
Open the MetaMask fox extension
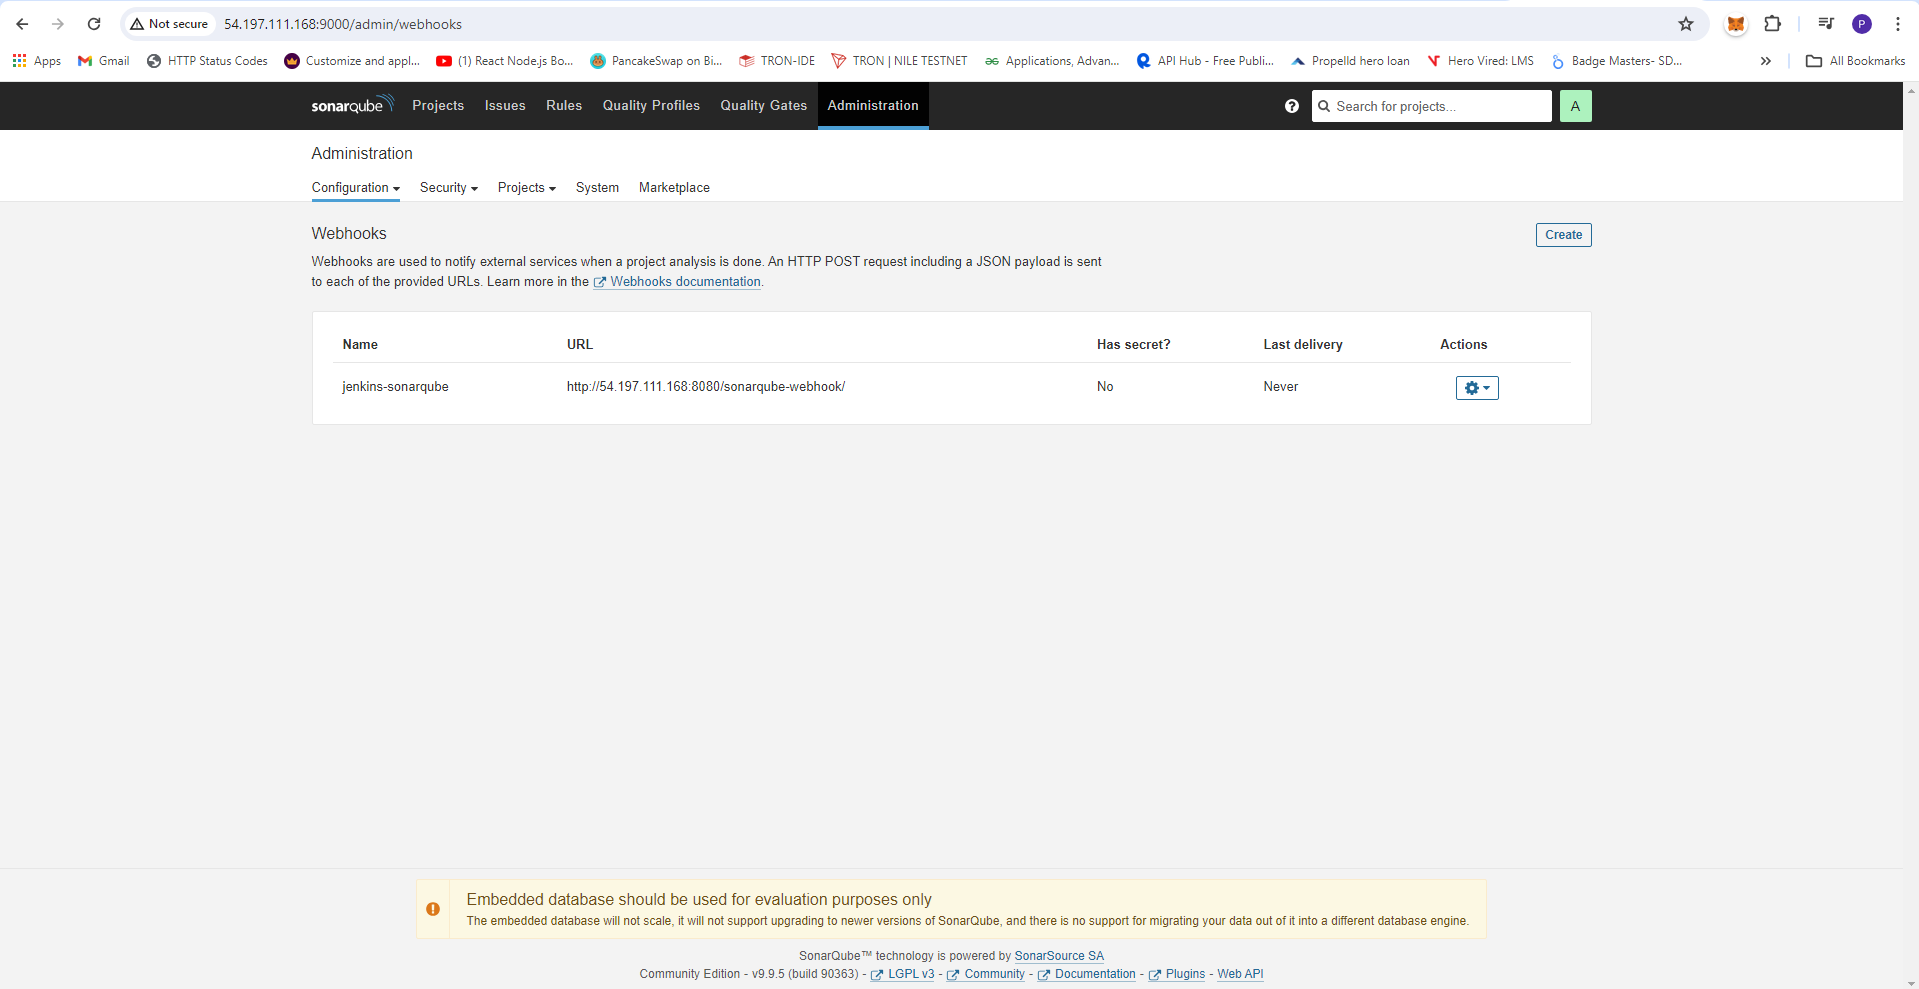[1736, 24]
